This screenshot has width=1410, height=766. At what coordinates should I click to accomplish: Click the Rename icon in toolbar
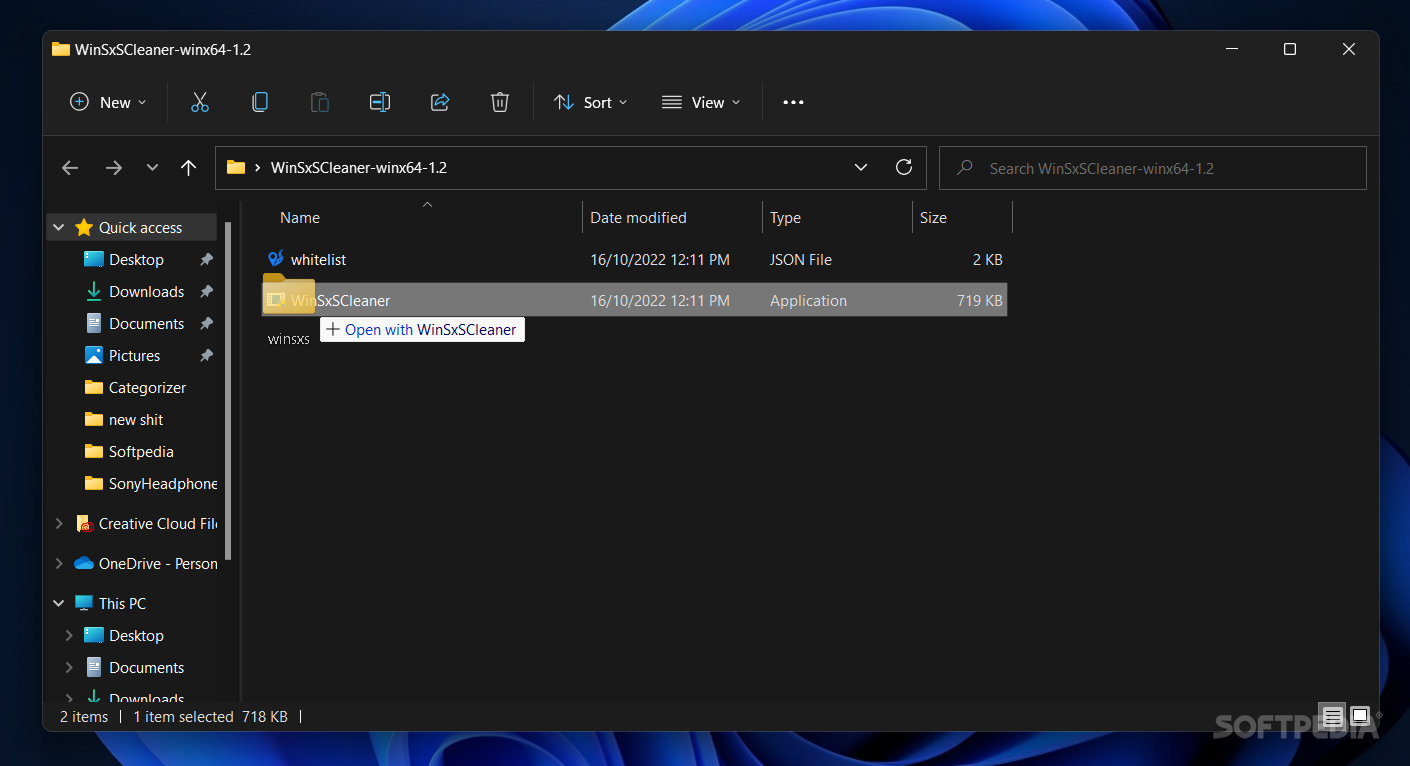(380, 102)
